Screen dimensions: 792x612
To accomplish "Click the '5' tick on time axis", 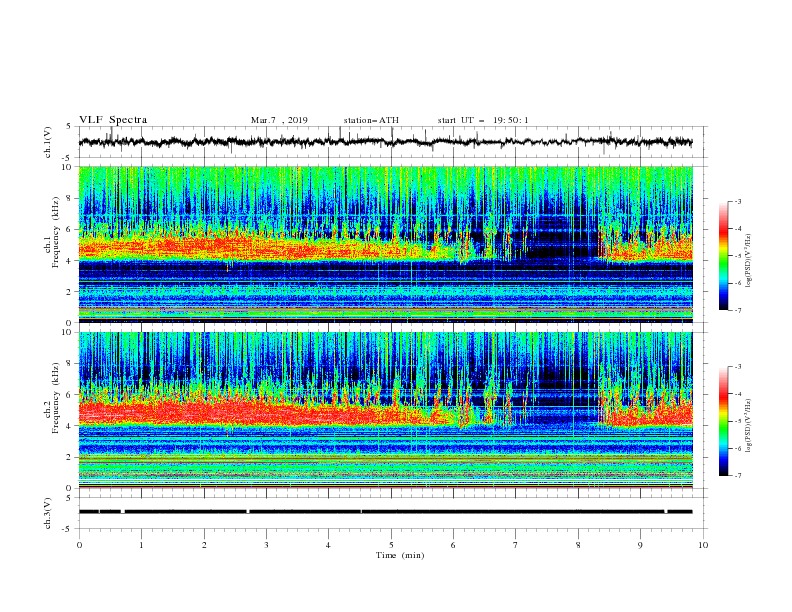I will point(391,545).
